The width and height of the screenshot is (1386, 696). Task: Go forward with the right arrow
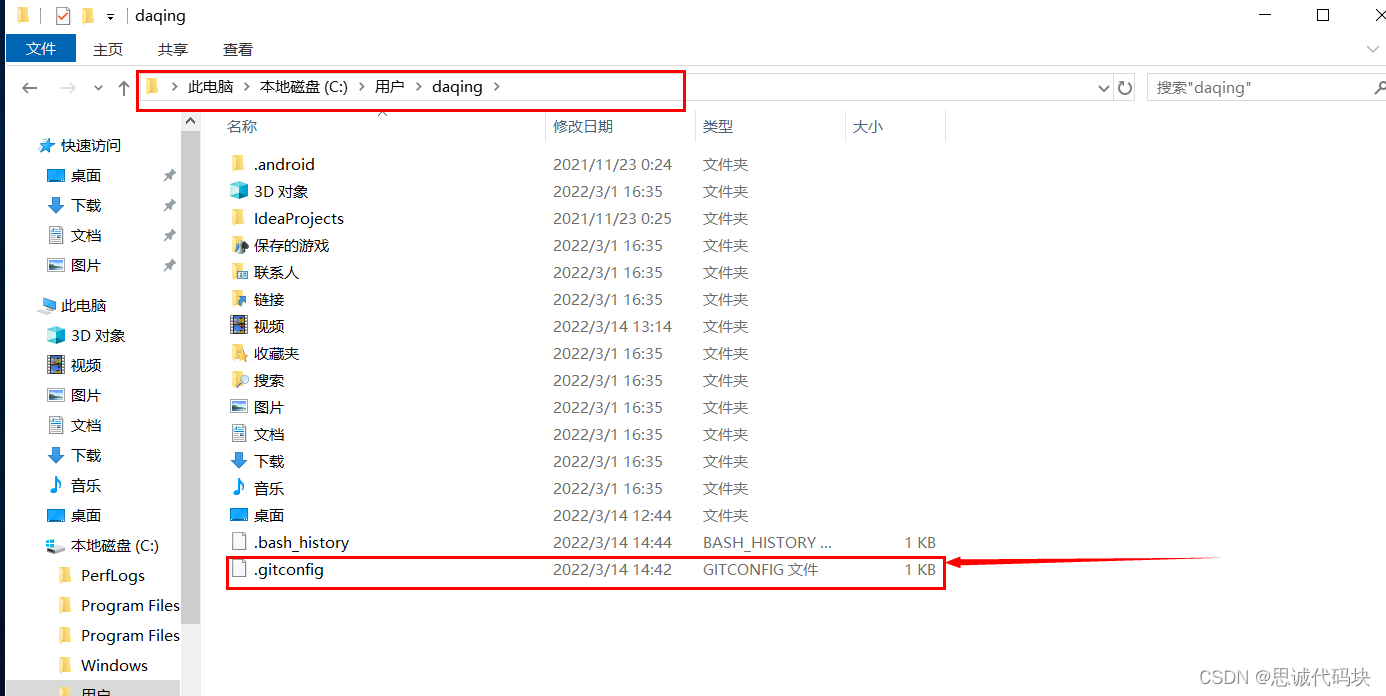click(x=68, y=88)
